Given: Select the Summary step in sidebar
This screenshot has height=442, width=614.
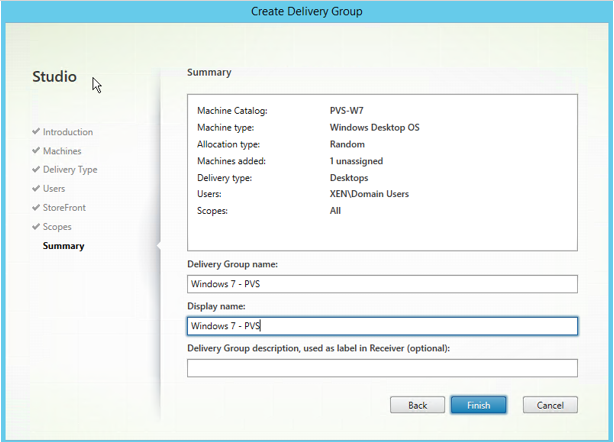Looking at the screenshot, I should point(64,246).
